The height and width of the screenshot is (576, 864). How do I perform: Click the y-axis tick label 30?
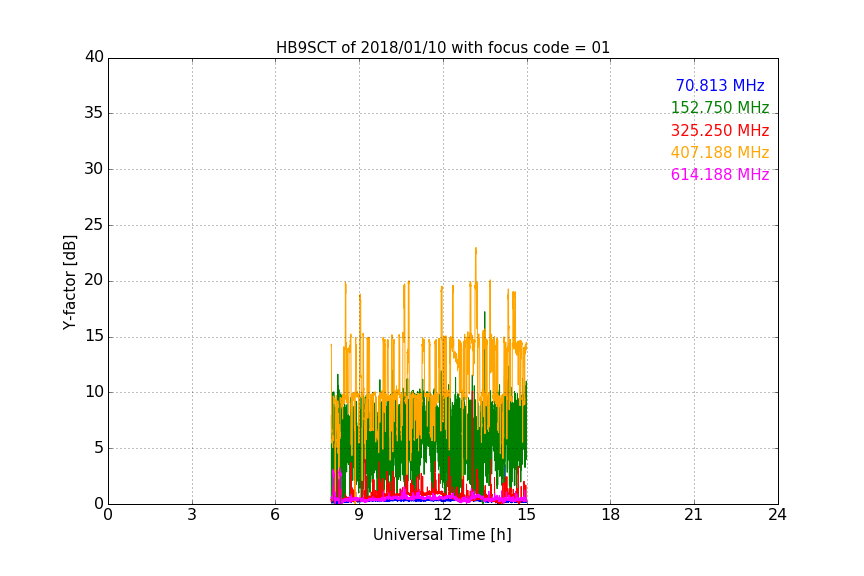[x=94, y=169]
